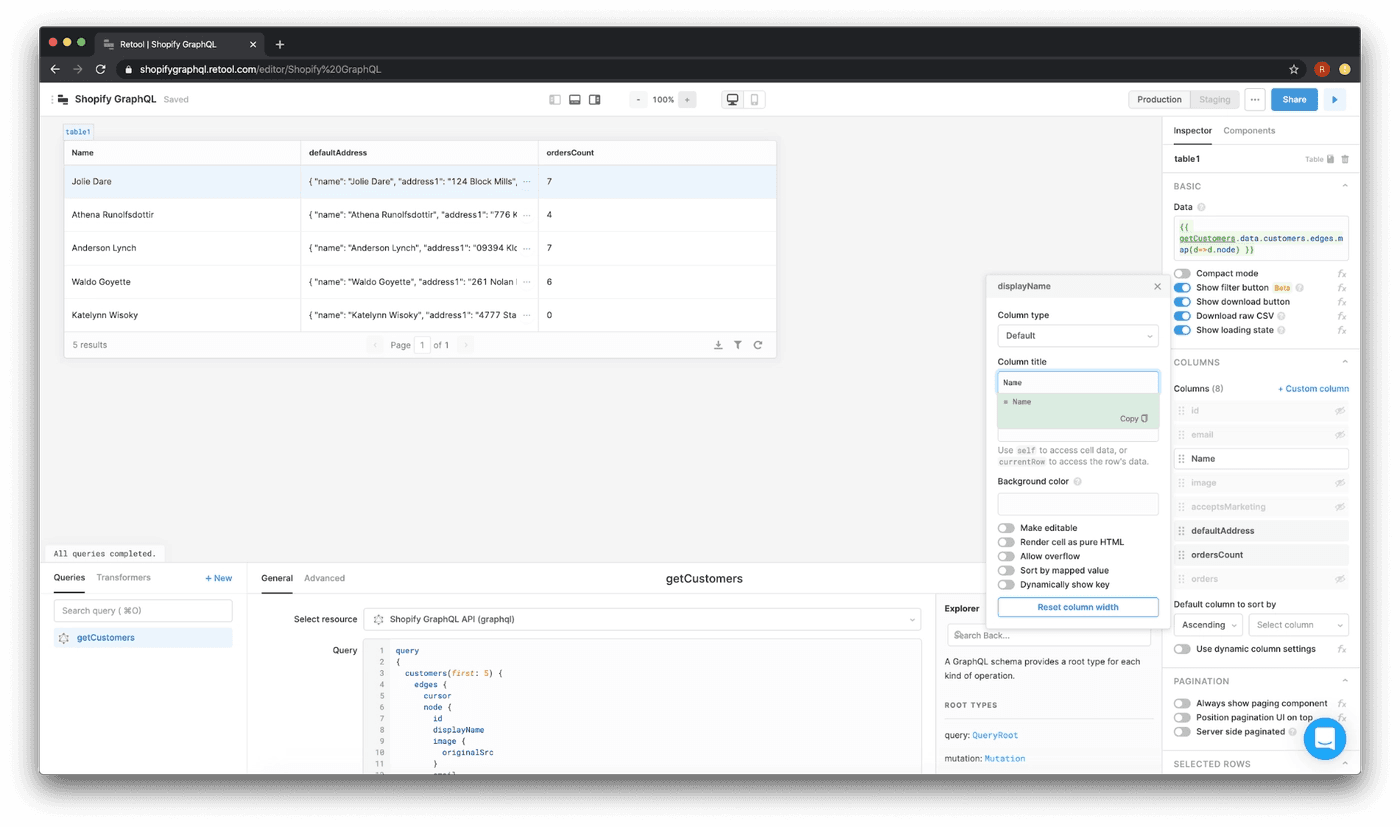Open the Ascending sort order dropdown
This screenshot has width=1400, height=827.
click(1207, 625)
